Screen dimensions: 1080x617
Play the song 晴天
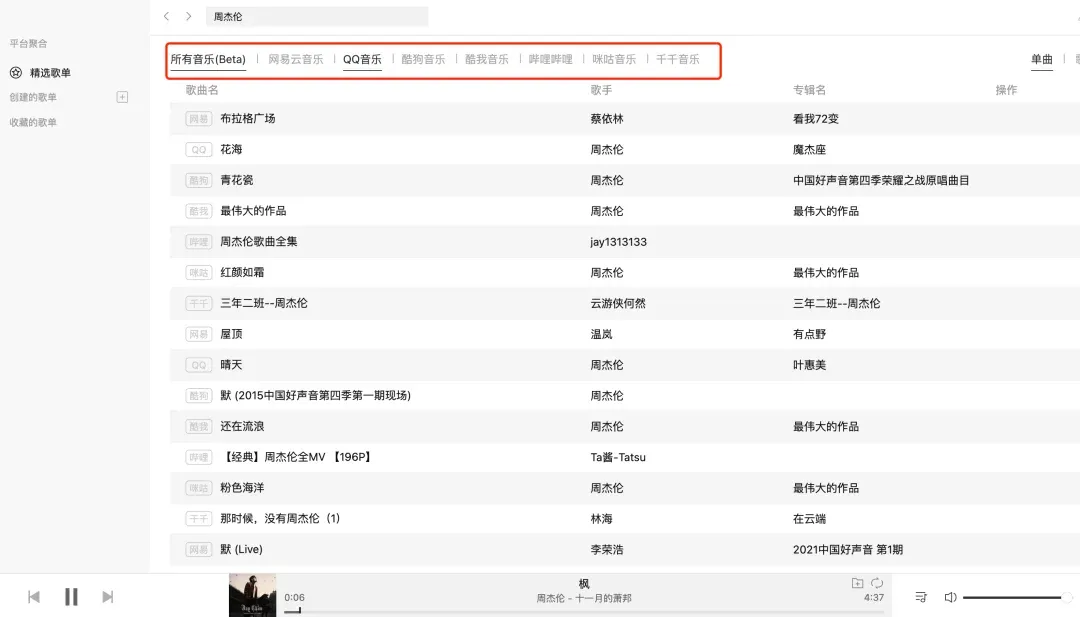231,364
